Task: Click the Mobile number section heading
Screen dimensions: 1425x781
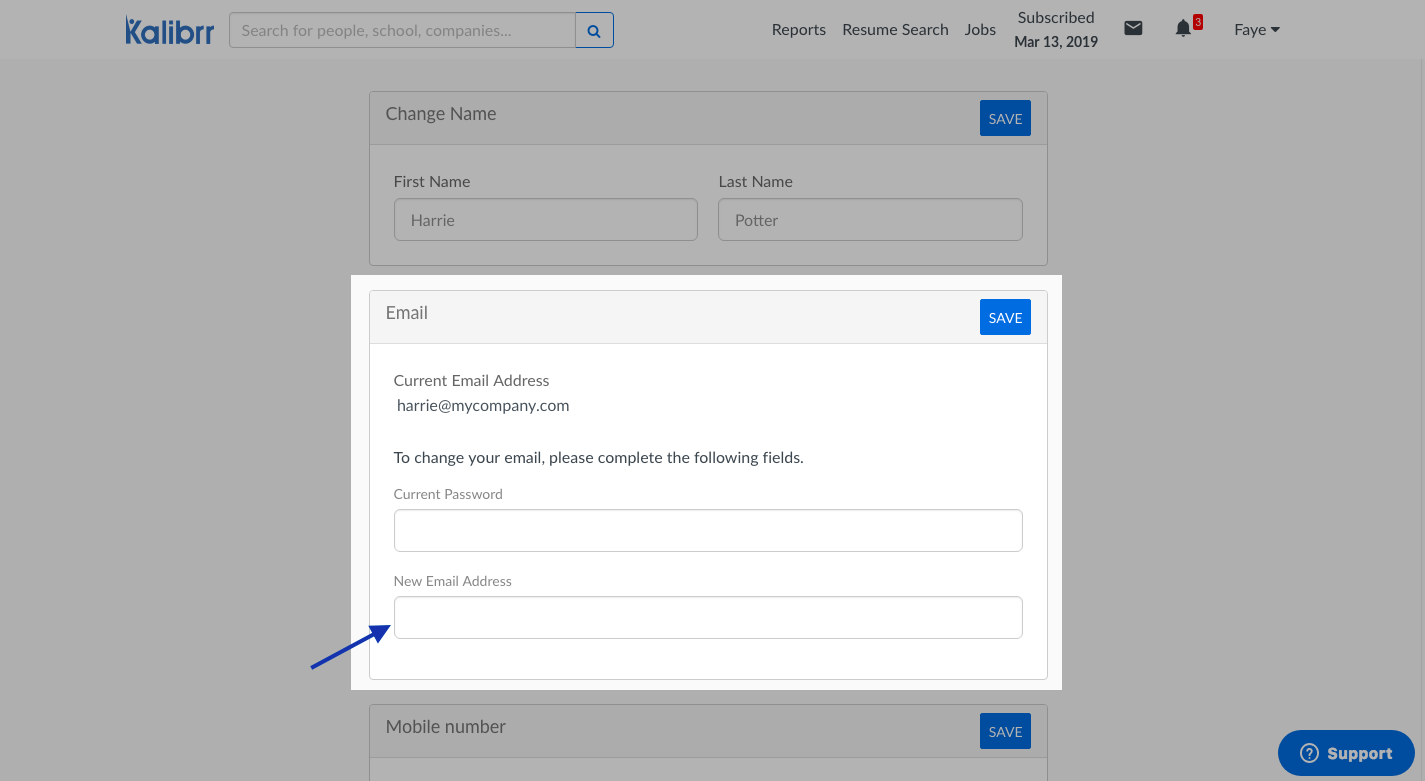Action: point(446,727)
